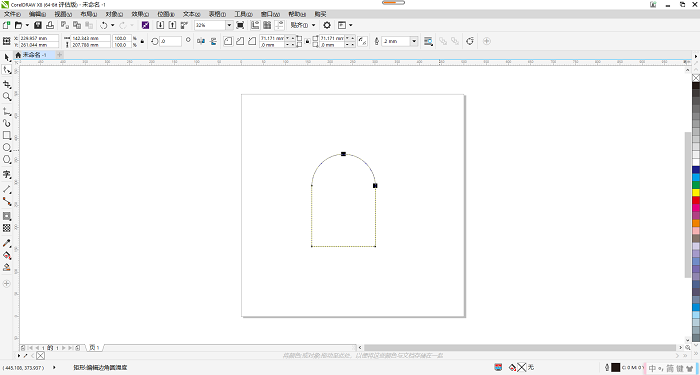
Task: Expand the Undo history dropdown arrow
Action: click(112, 25)
